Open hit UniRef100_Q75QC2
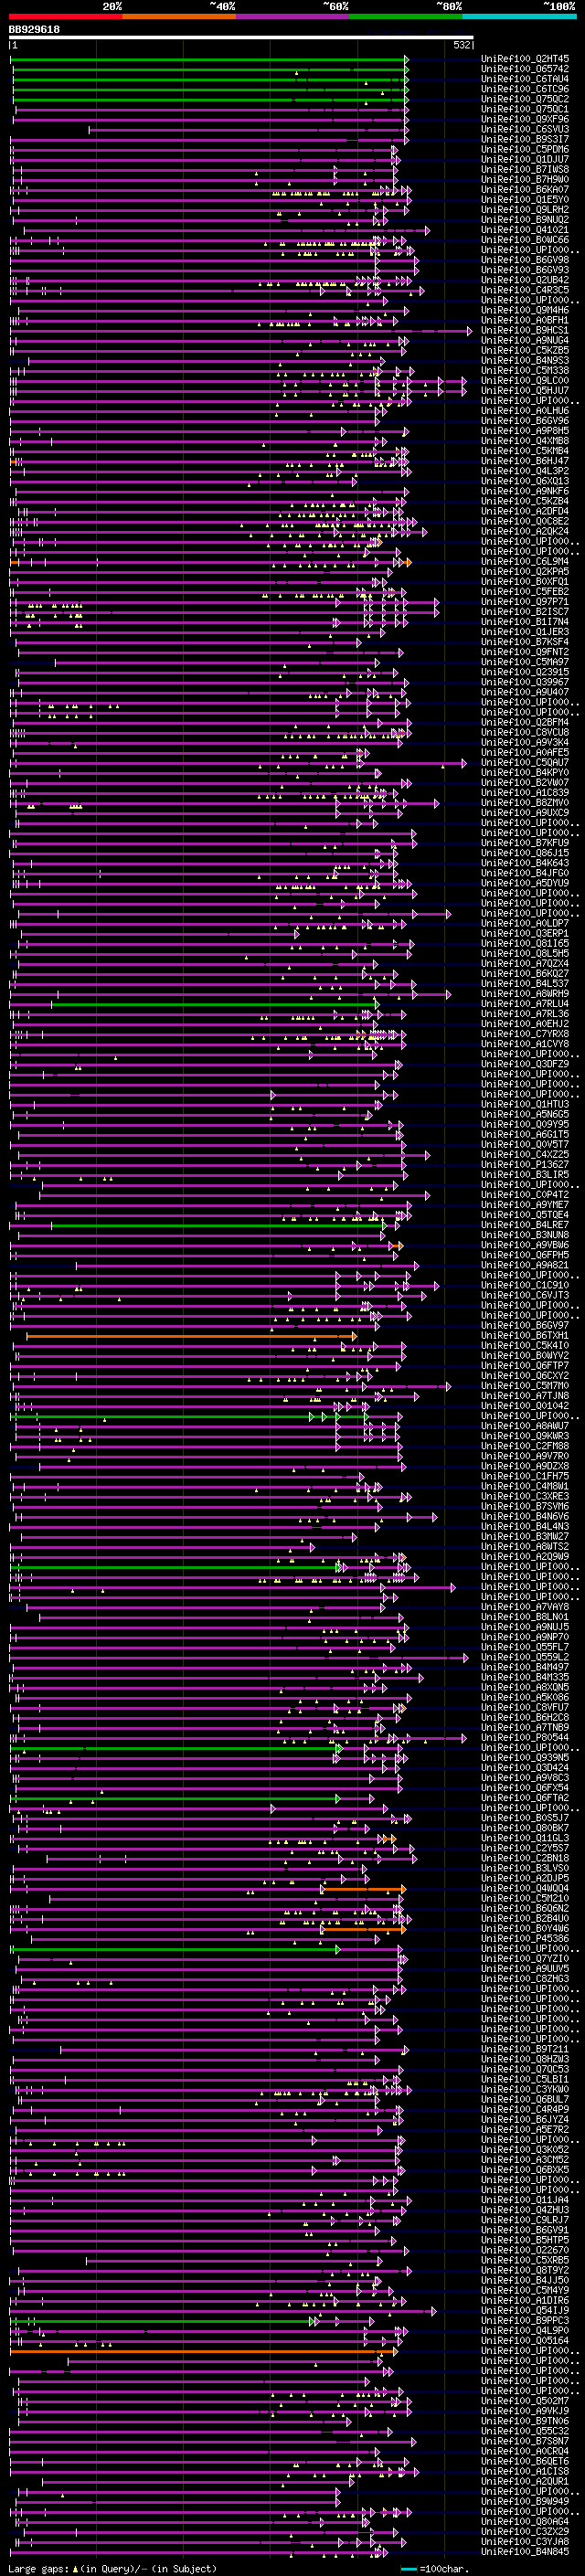Screen dimensions: 585x2576 pos(525,99)
